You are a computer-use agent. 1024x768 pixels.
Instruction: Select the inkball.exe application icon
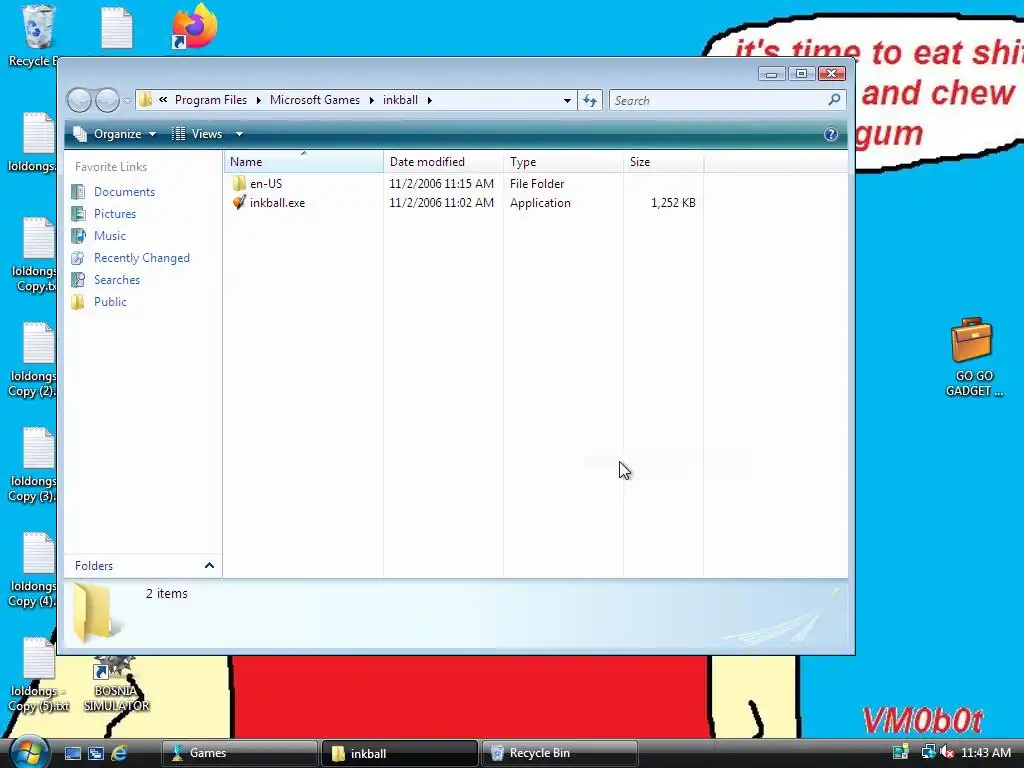click(239, 202)
